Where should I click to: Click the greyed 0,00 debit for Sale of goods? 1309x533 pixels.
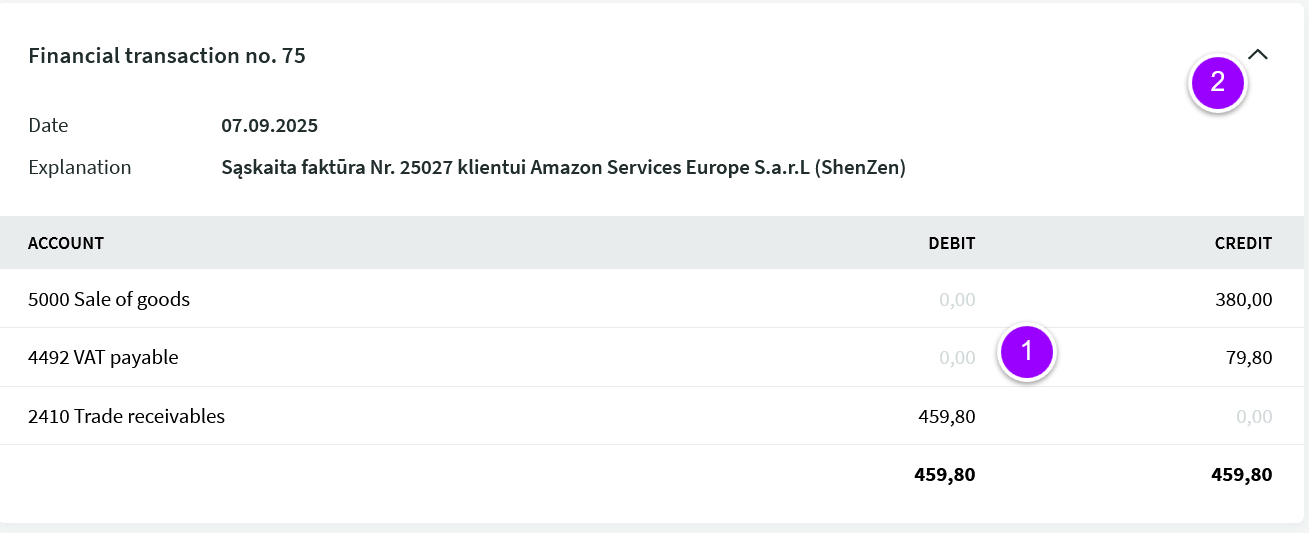pos(957,299)
